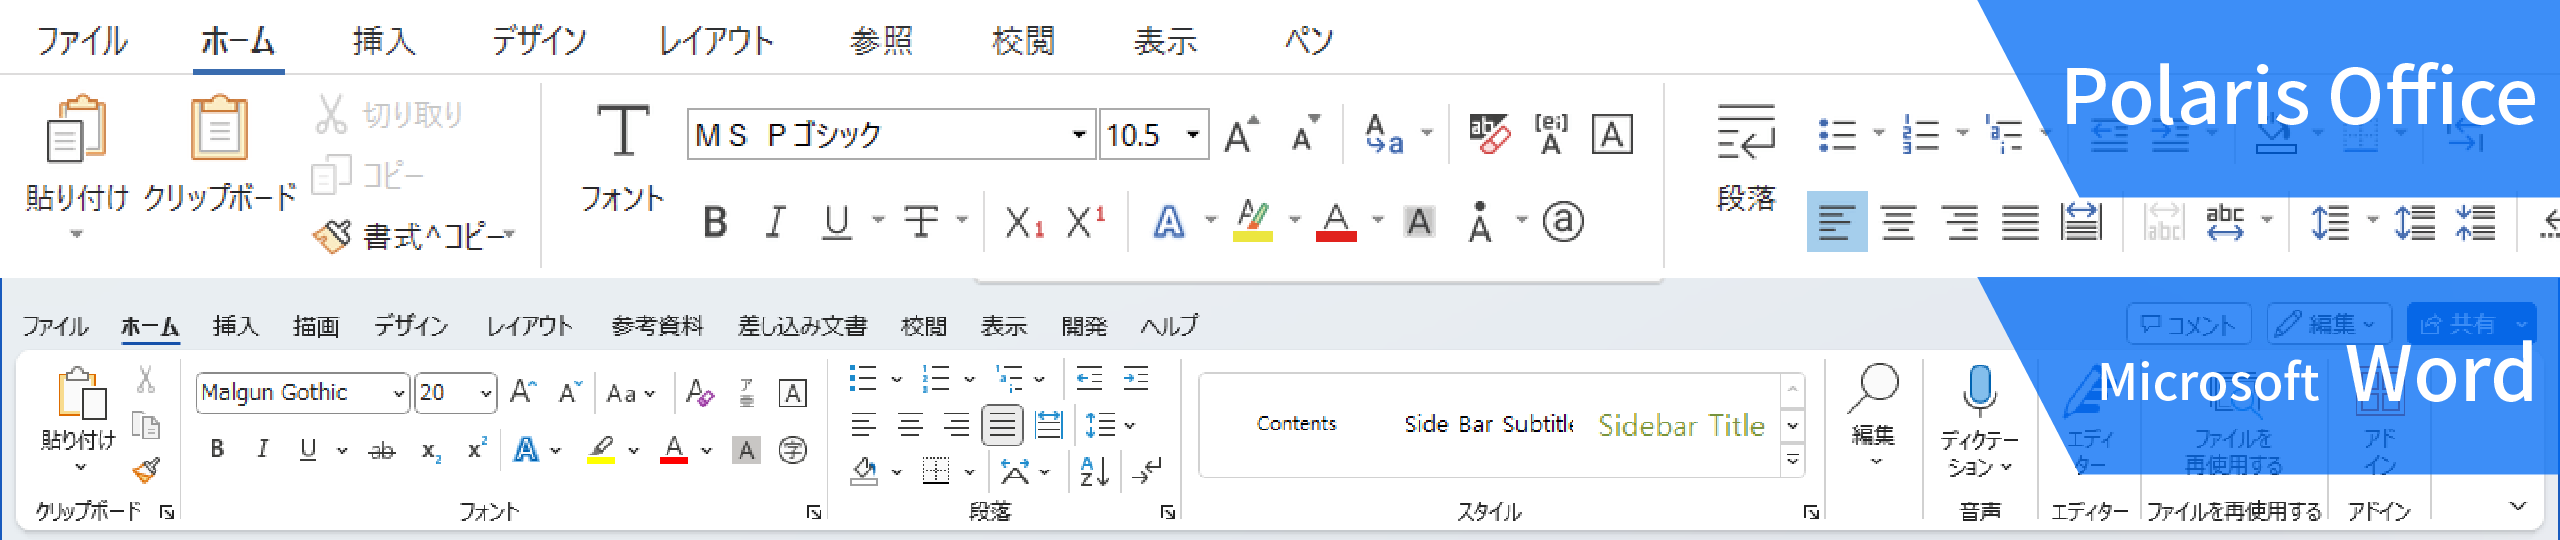Viewport: 2560px width, 540px height.
Task: Open Word ヘルプ tab
Action: [1169, 326]
